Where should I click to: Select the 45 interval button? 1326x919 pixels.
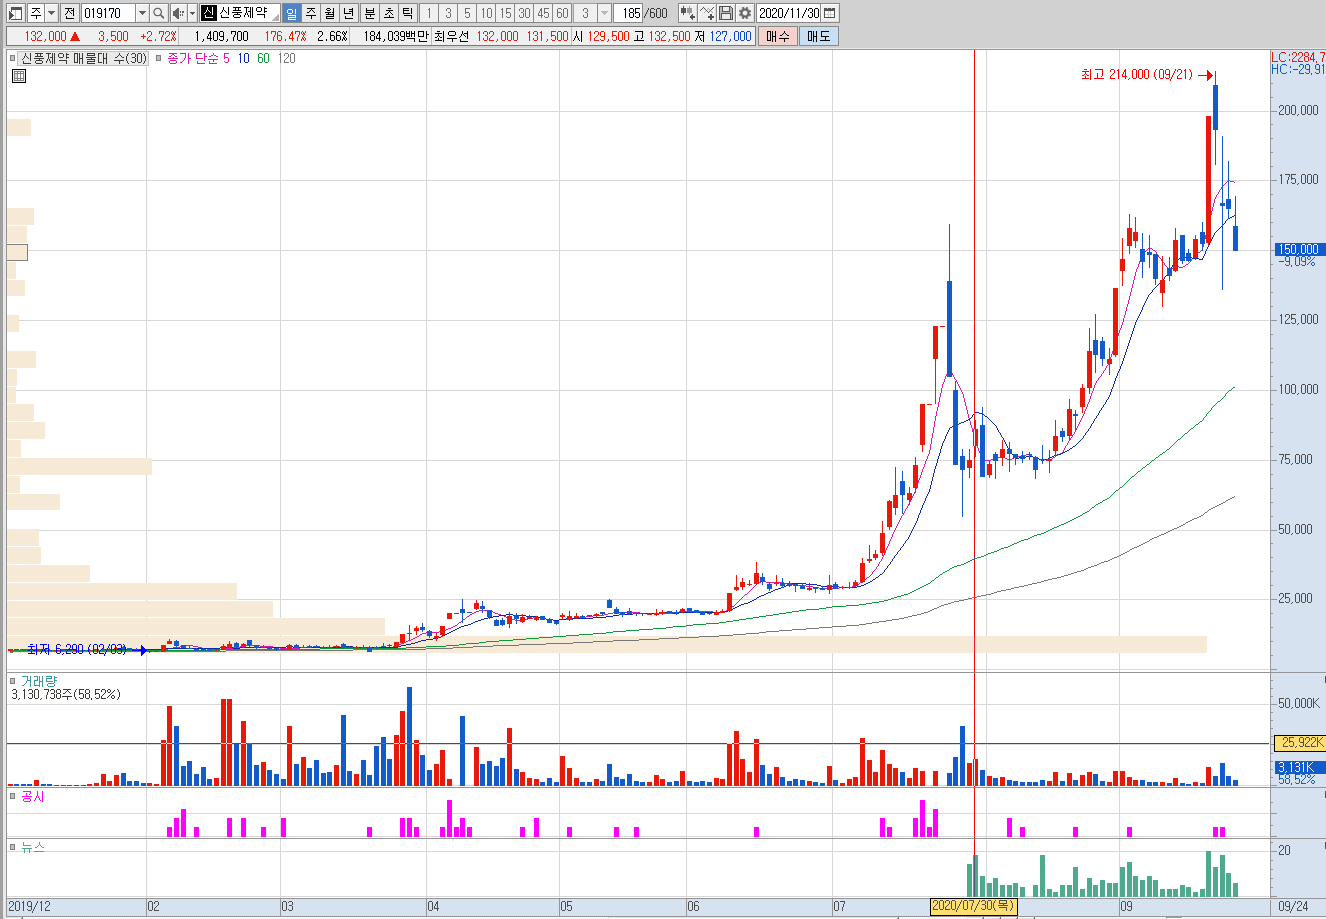[x=543, y=13]
